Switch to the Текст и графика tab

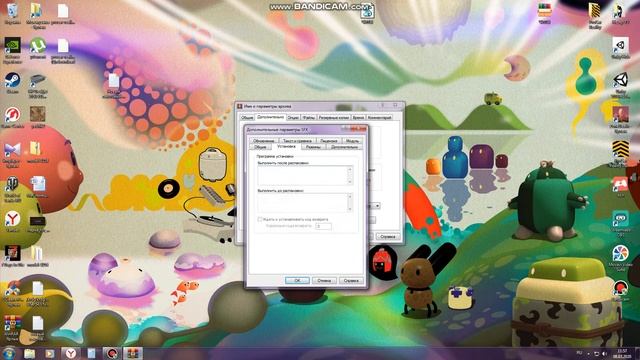click(297, 140)
